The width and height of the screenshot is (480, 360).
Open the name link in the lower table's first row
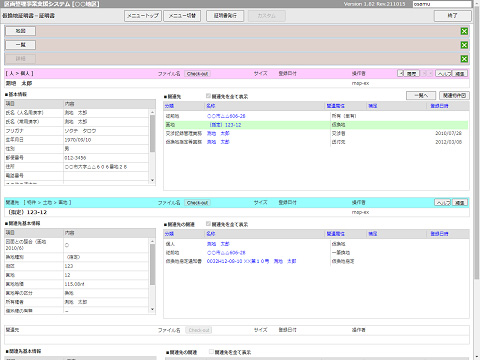[x=218, y=244]
